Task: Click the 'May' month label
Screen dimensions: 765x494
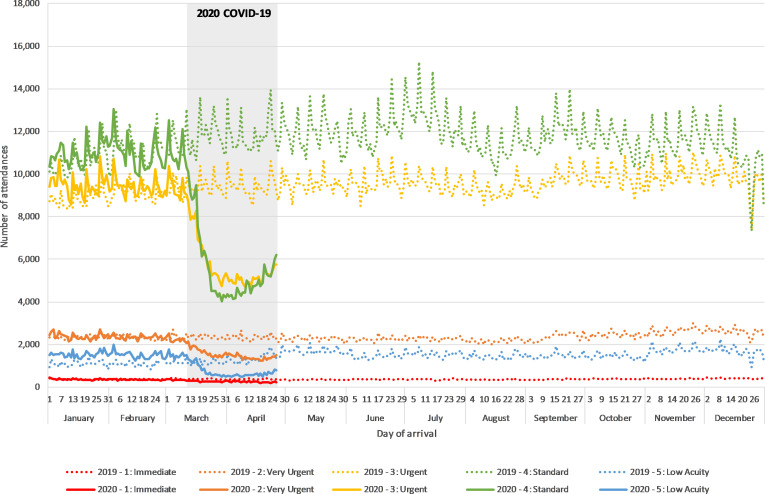Action: click(316, 418)
